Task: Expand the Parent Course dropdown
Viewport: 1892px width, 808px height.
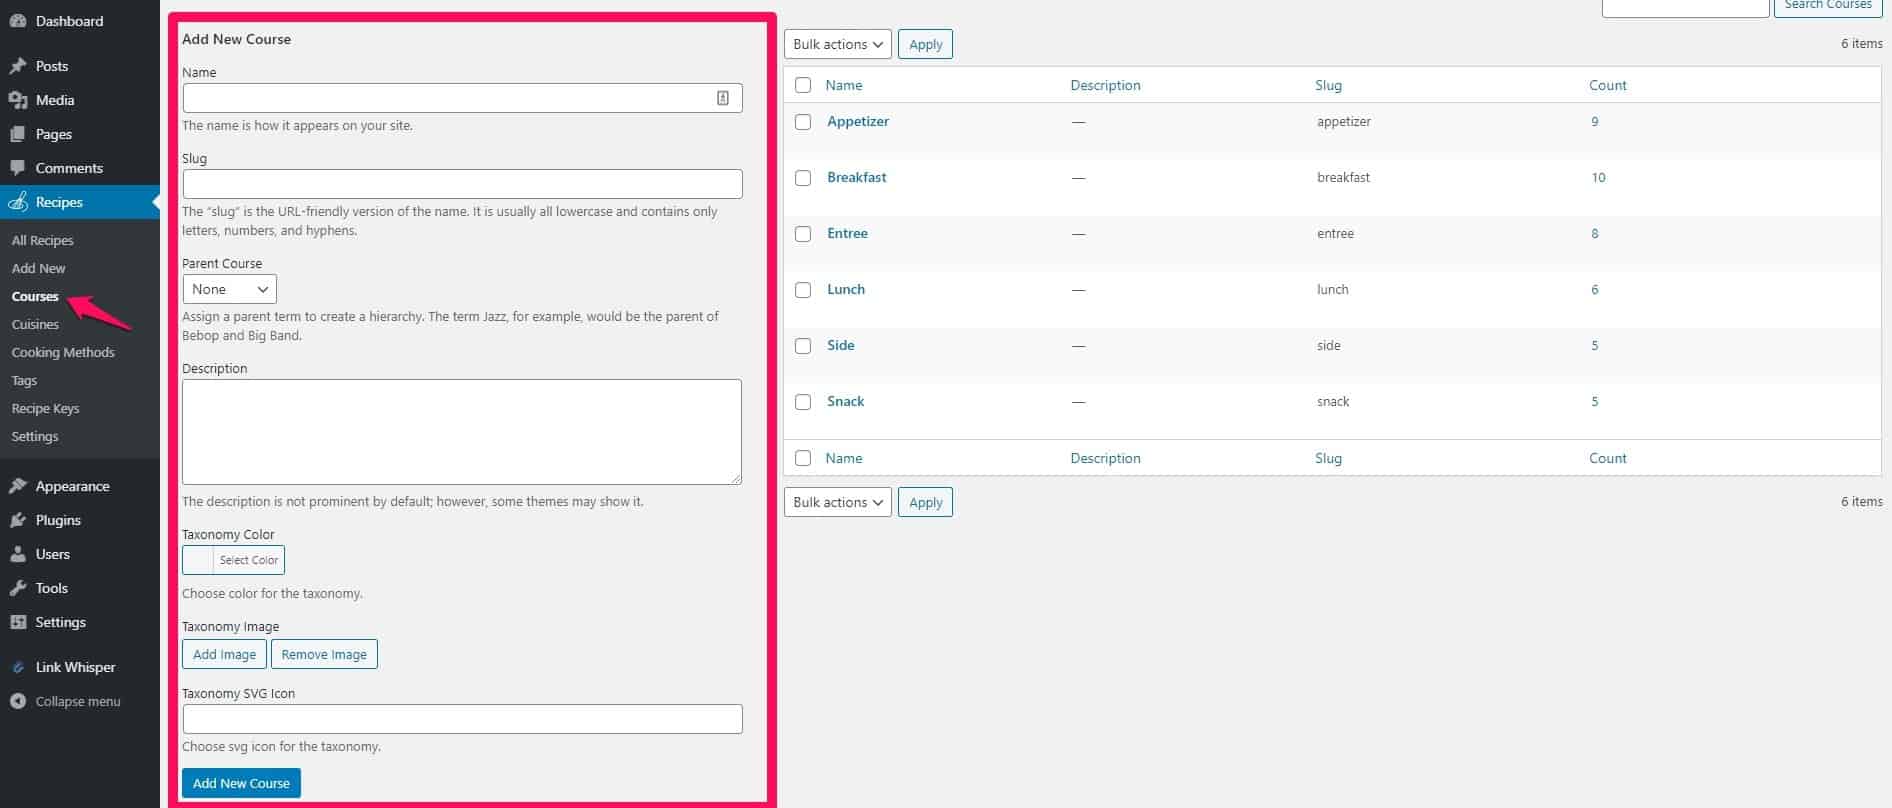Action: tap(230, 289)
